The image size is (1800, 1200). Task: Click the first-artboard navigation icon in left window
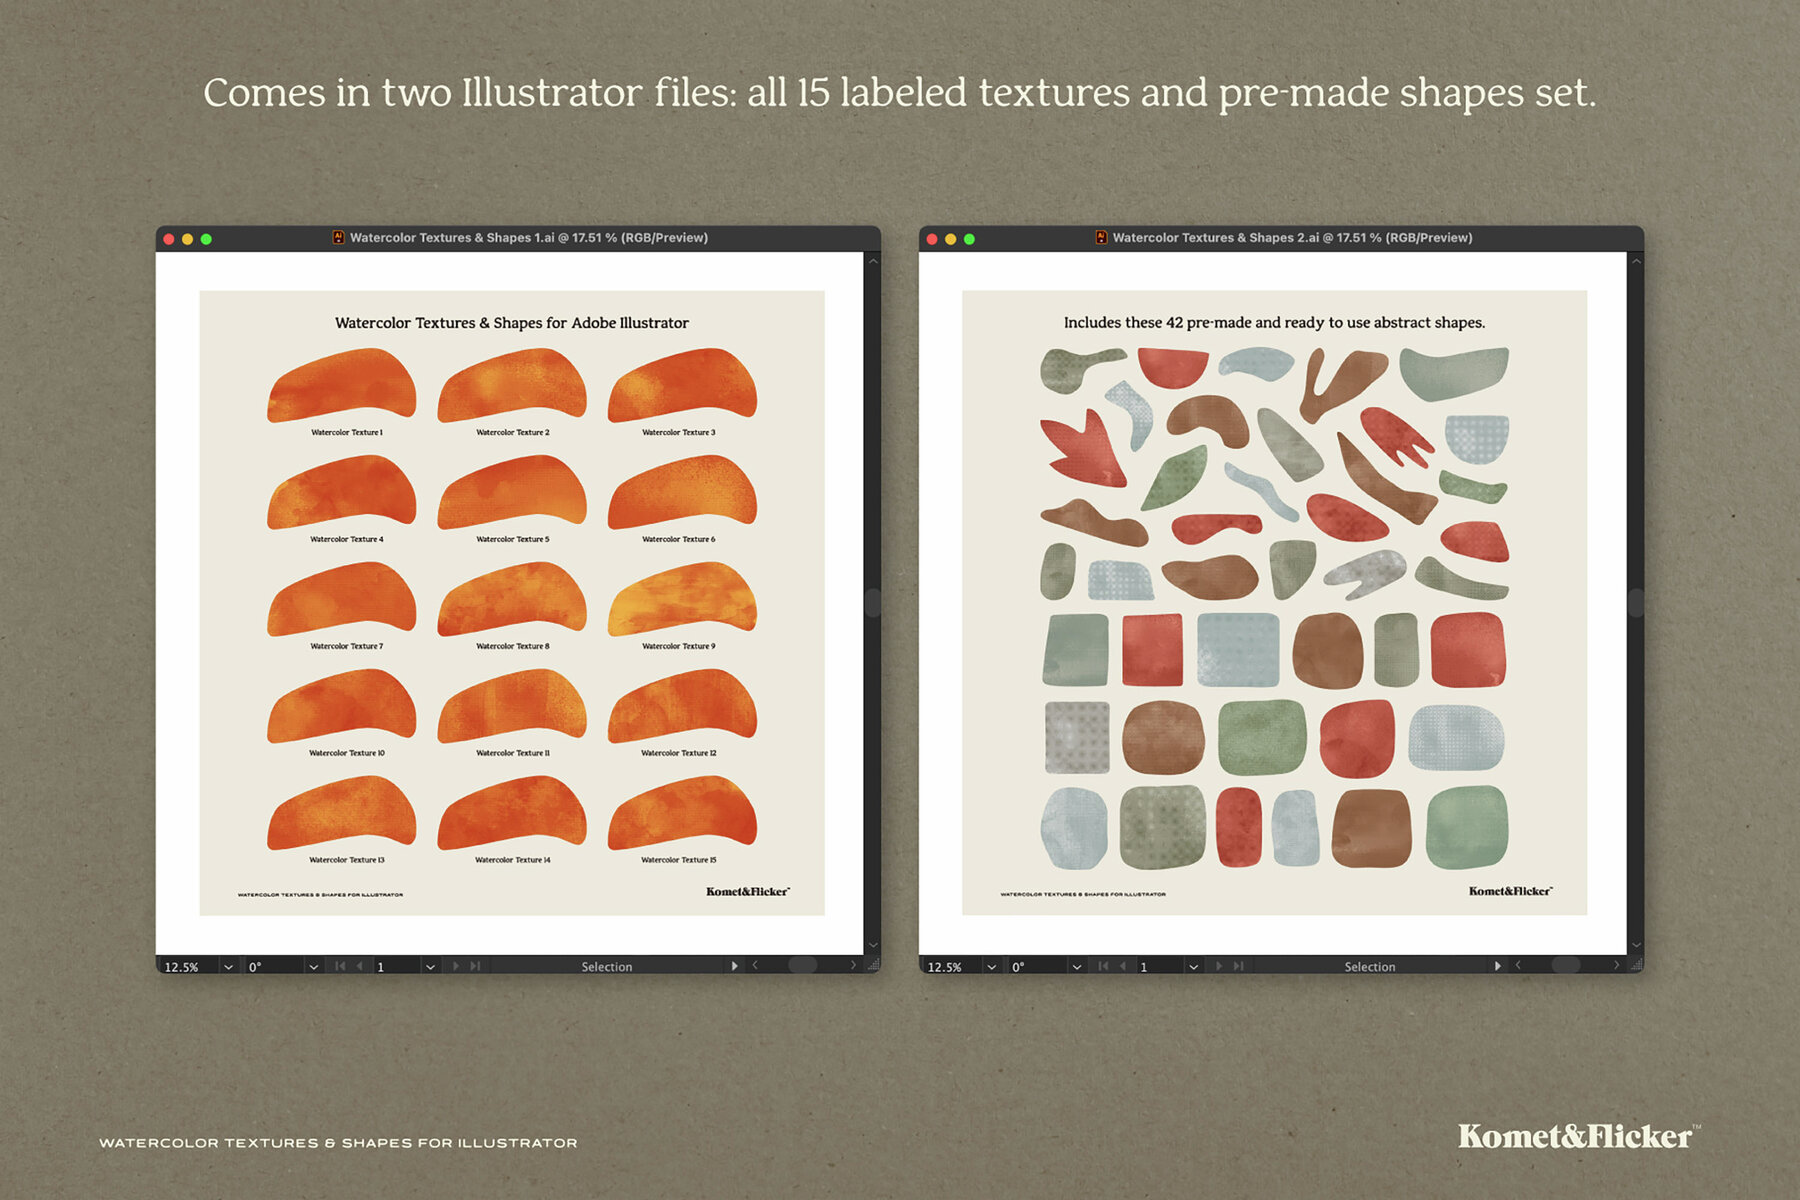[341, 966]
